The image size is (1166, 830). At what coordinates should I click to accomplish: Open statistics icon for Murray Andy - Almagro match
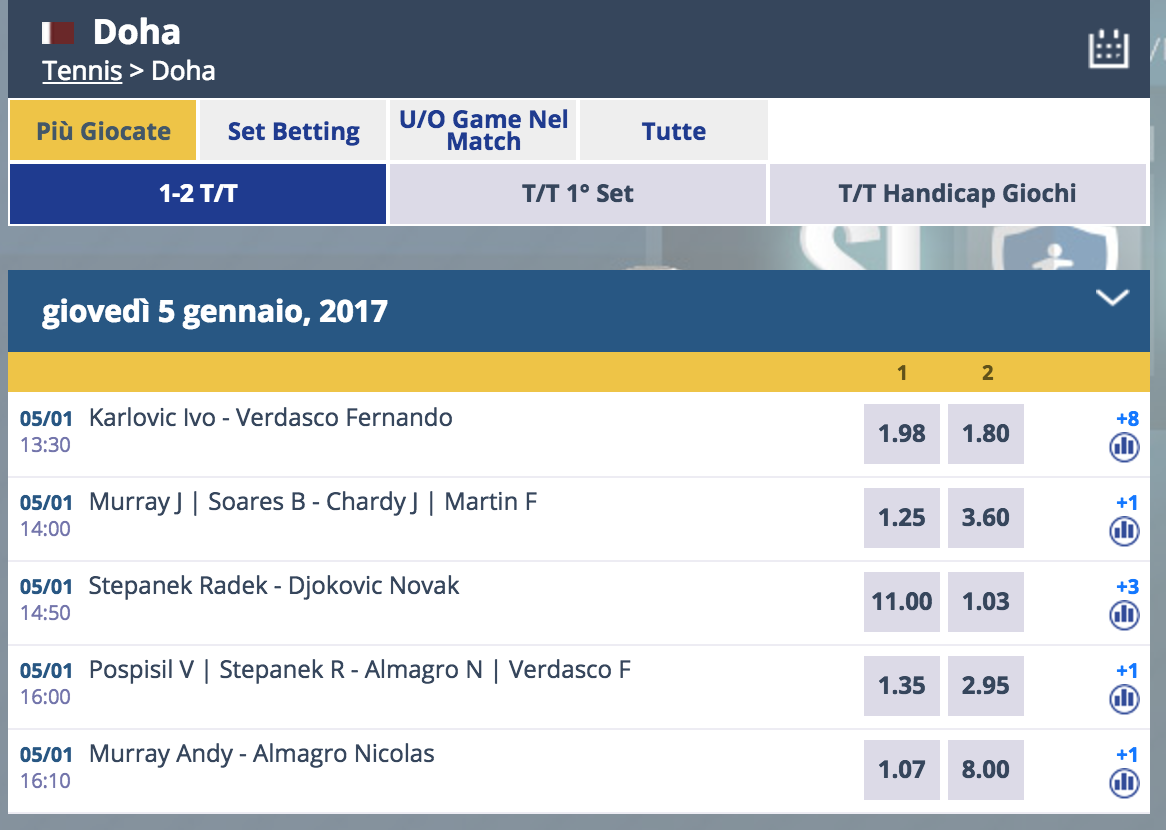pos(1124,783)
